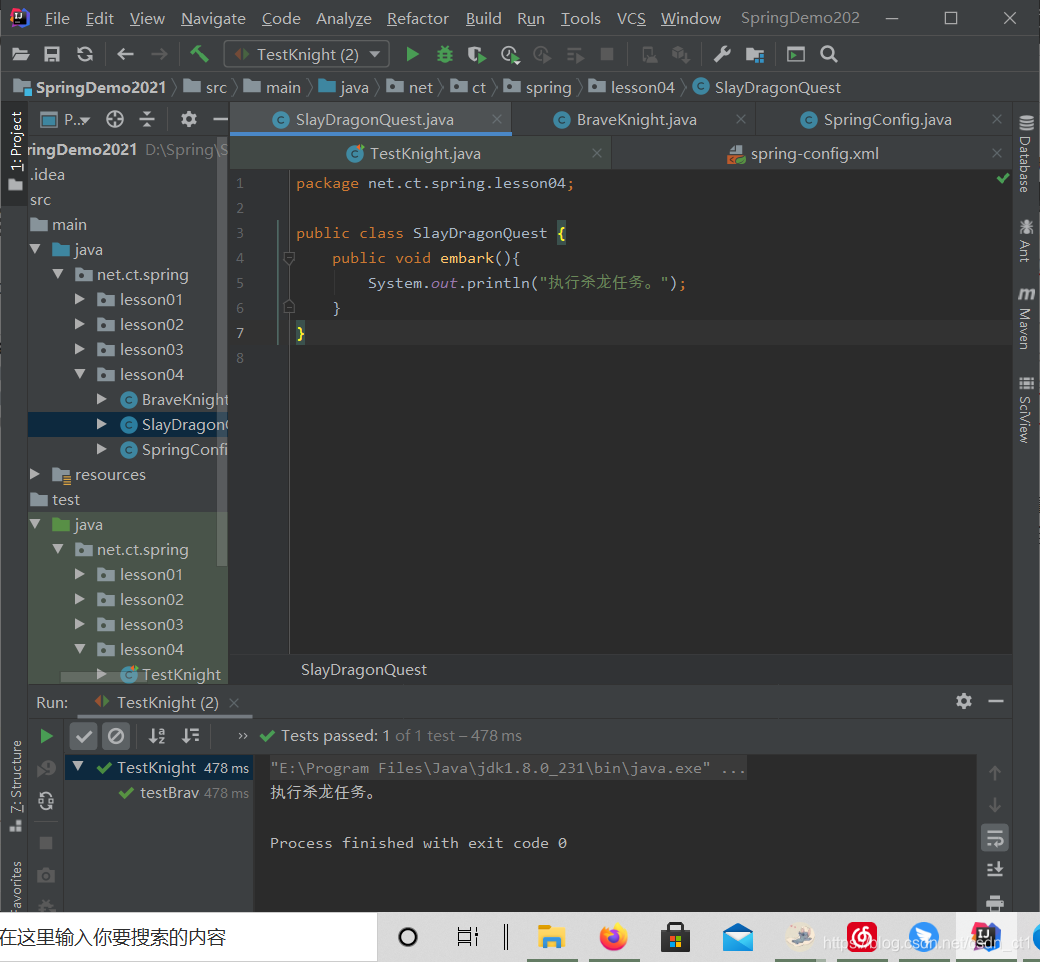Click the scroll to end icon in console
The image size is (1040, 962).
[x=995, y=870]
